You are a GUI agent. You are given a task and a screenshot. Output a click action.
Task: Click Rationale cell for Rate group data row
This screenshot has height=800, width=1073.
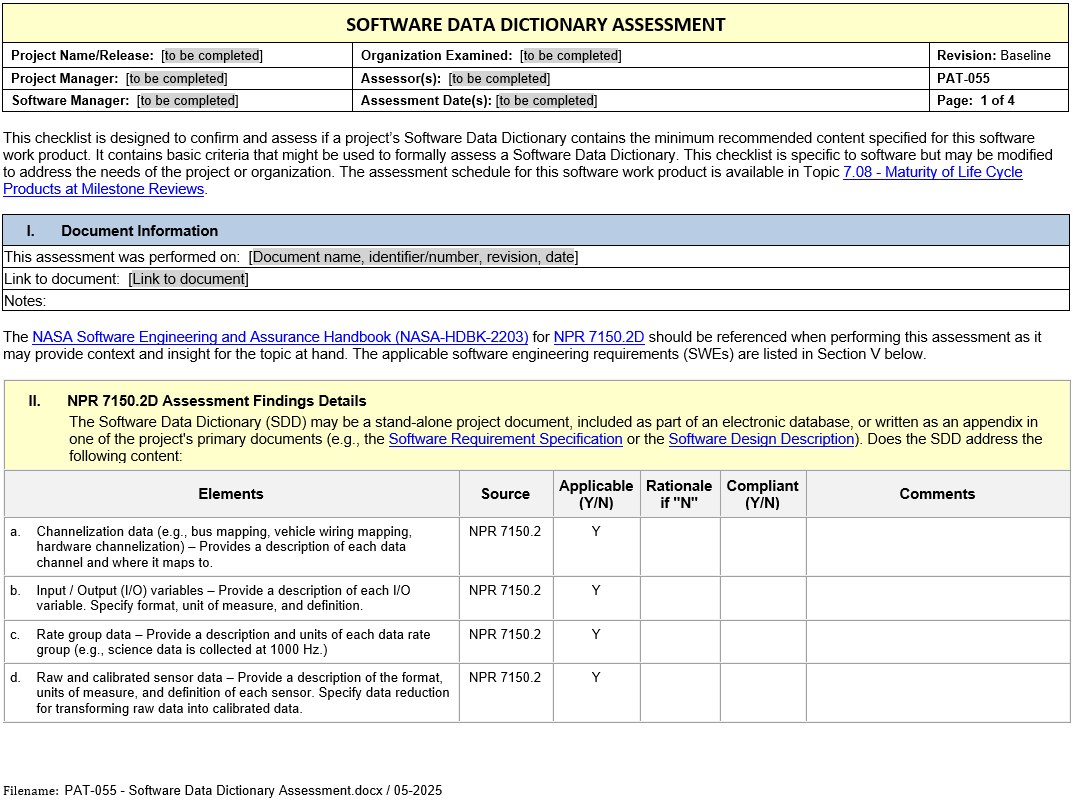[679, 641]
